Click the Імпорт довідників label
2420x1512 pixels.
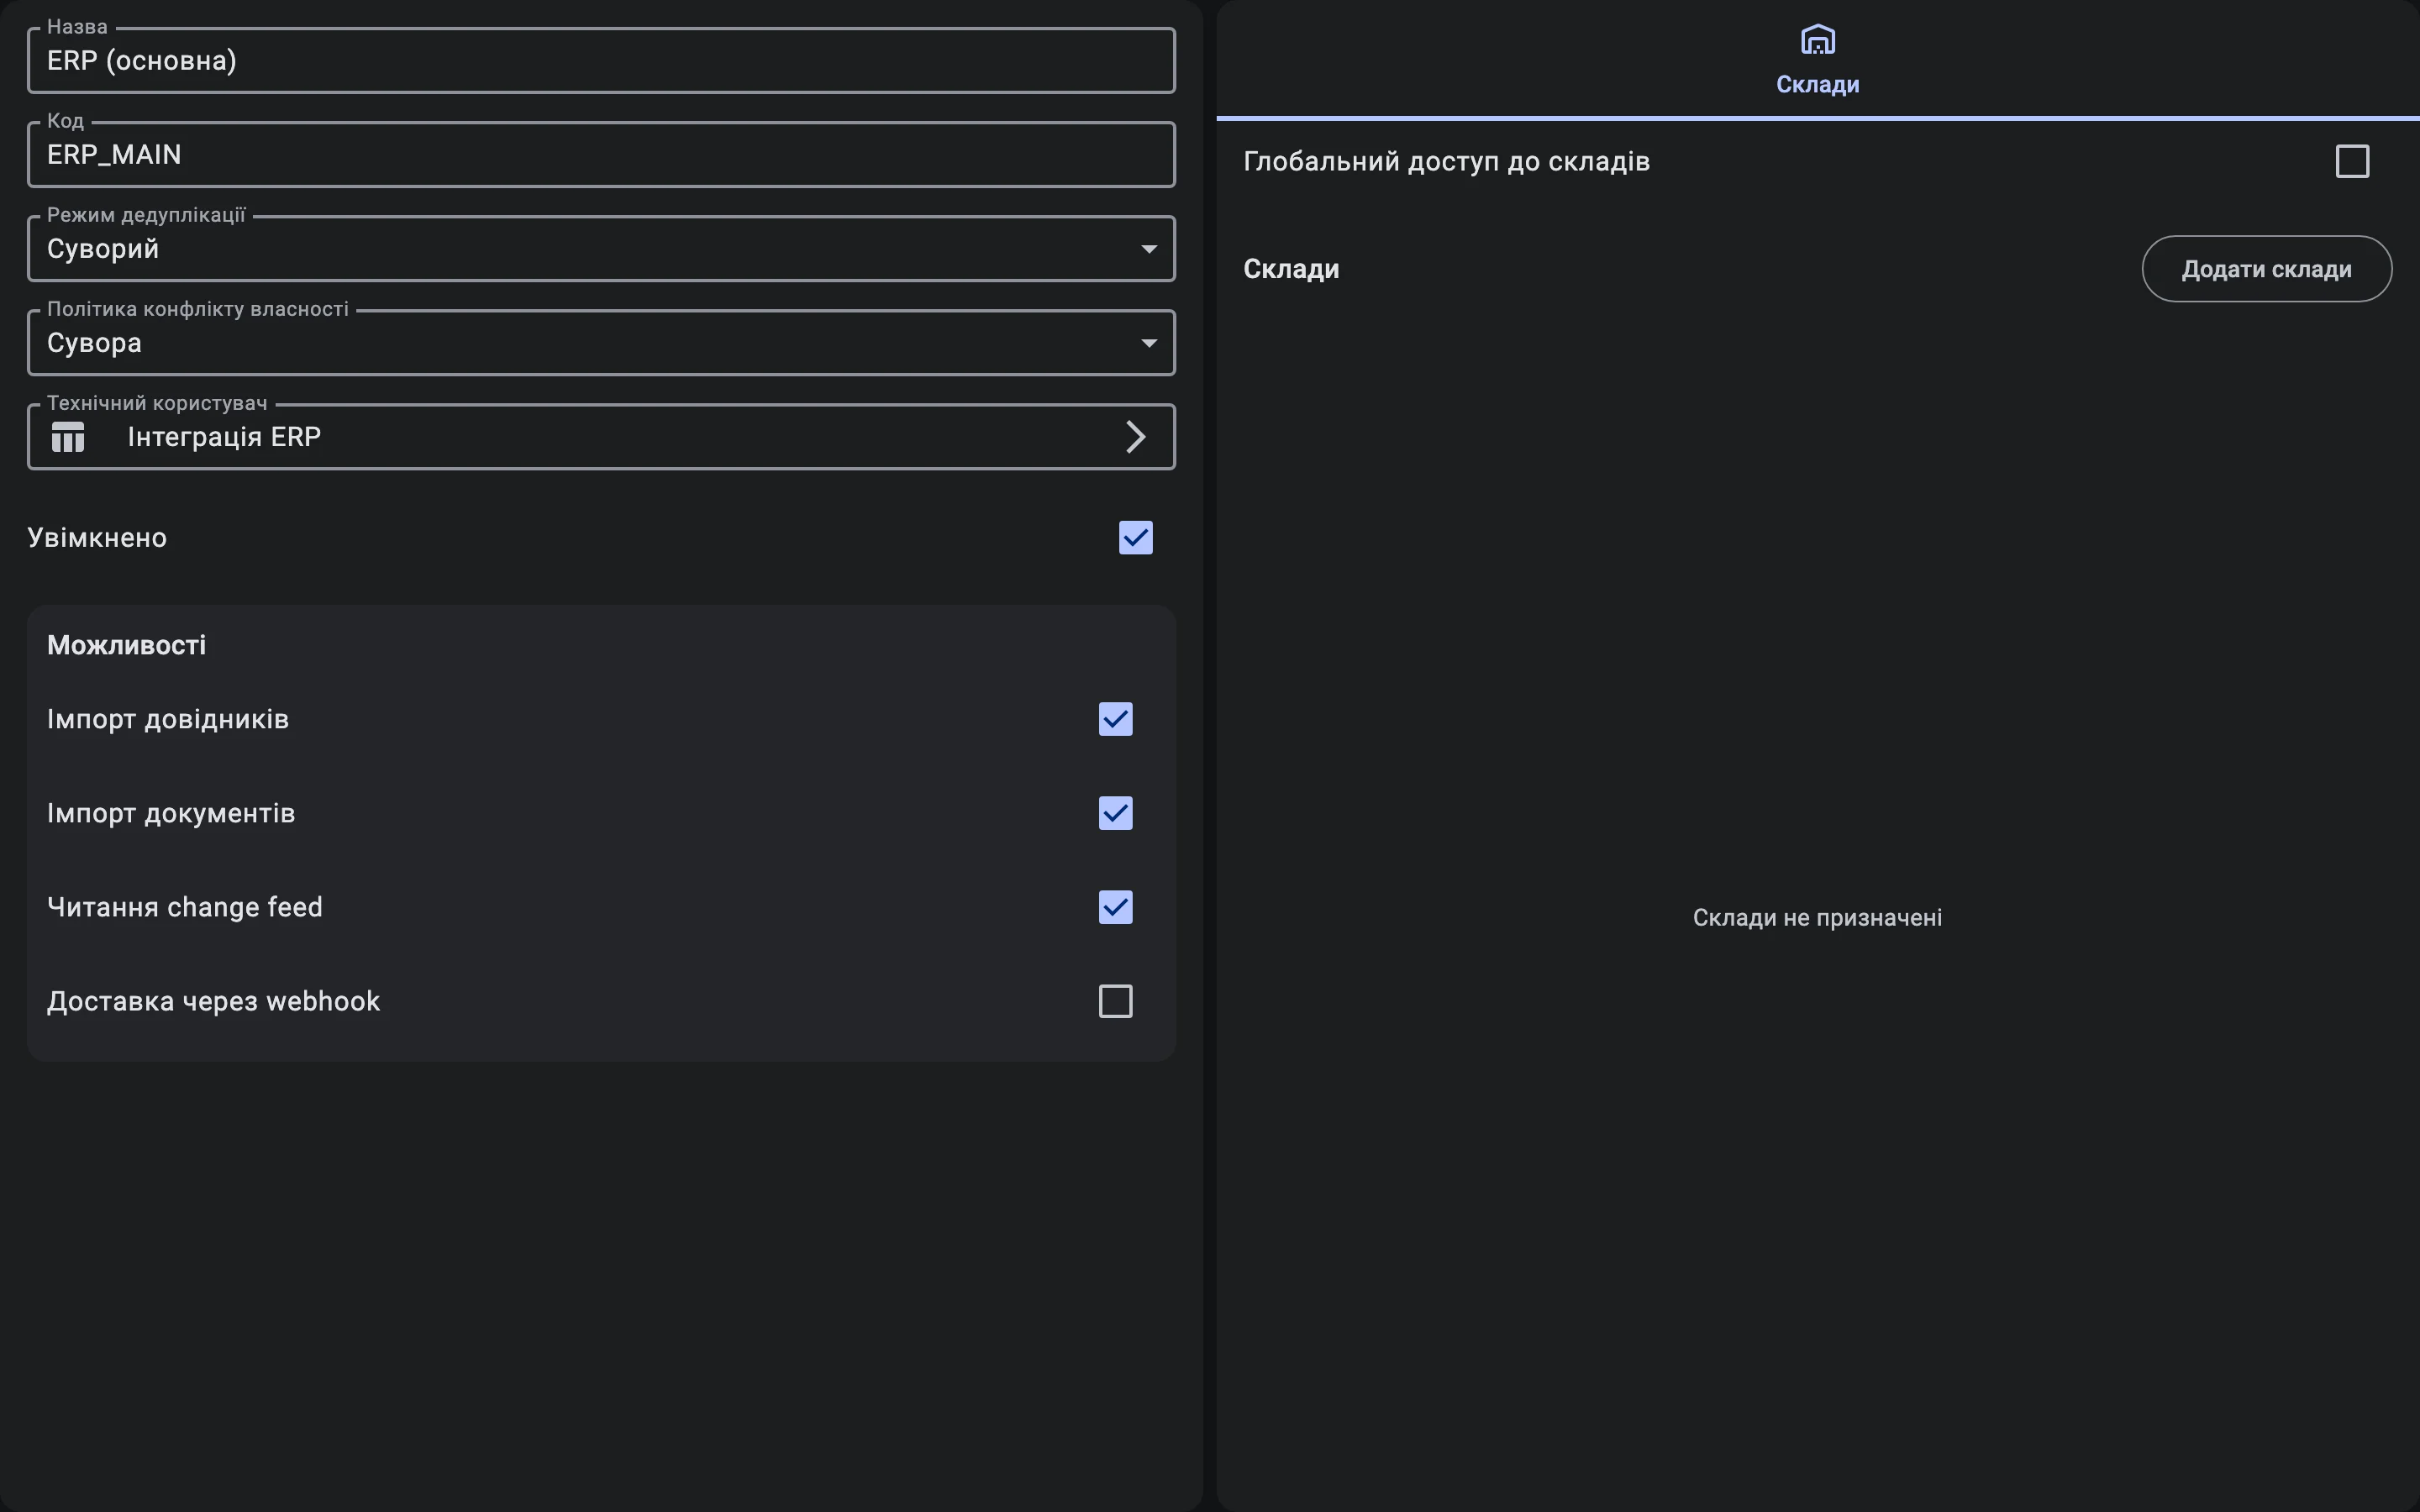[168, 719]
